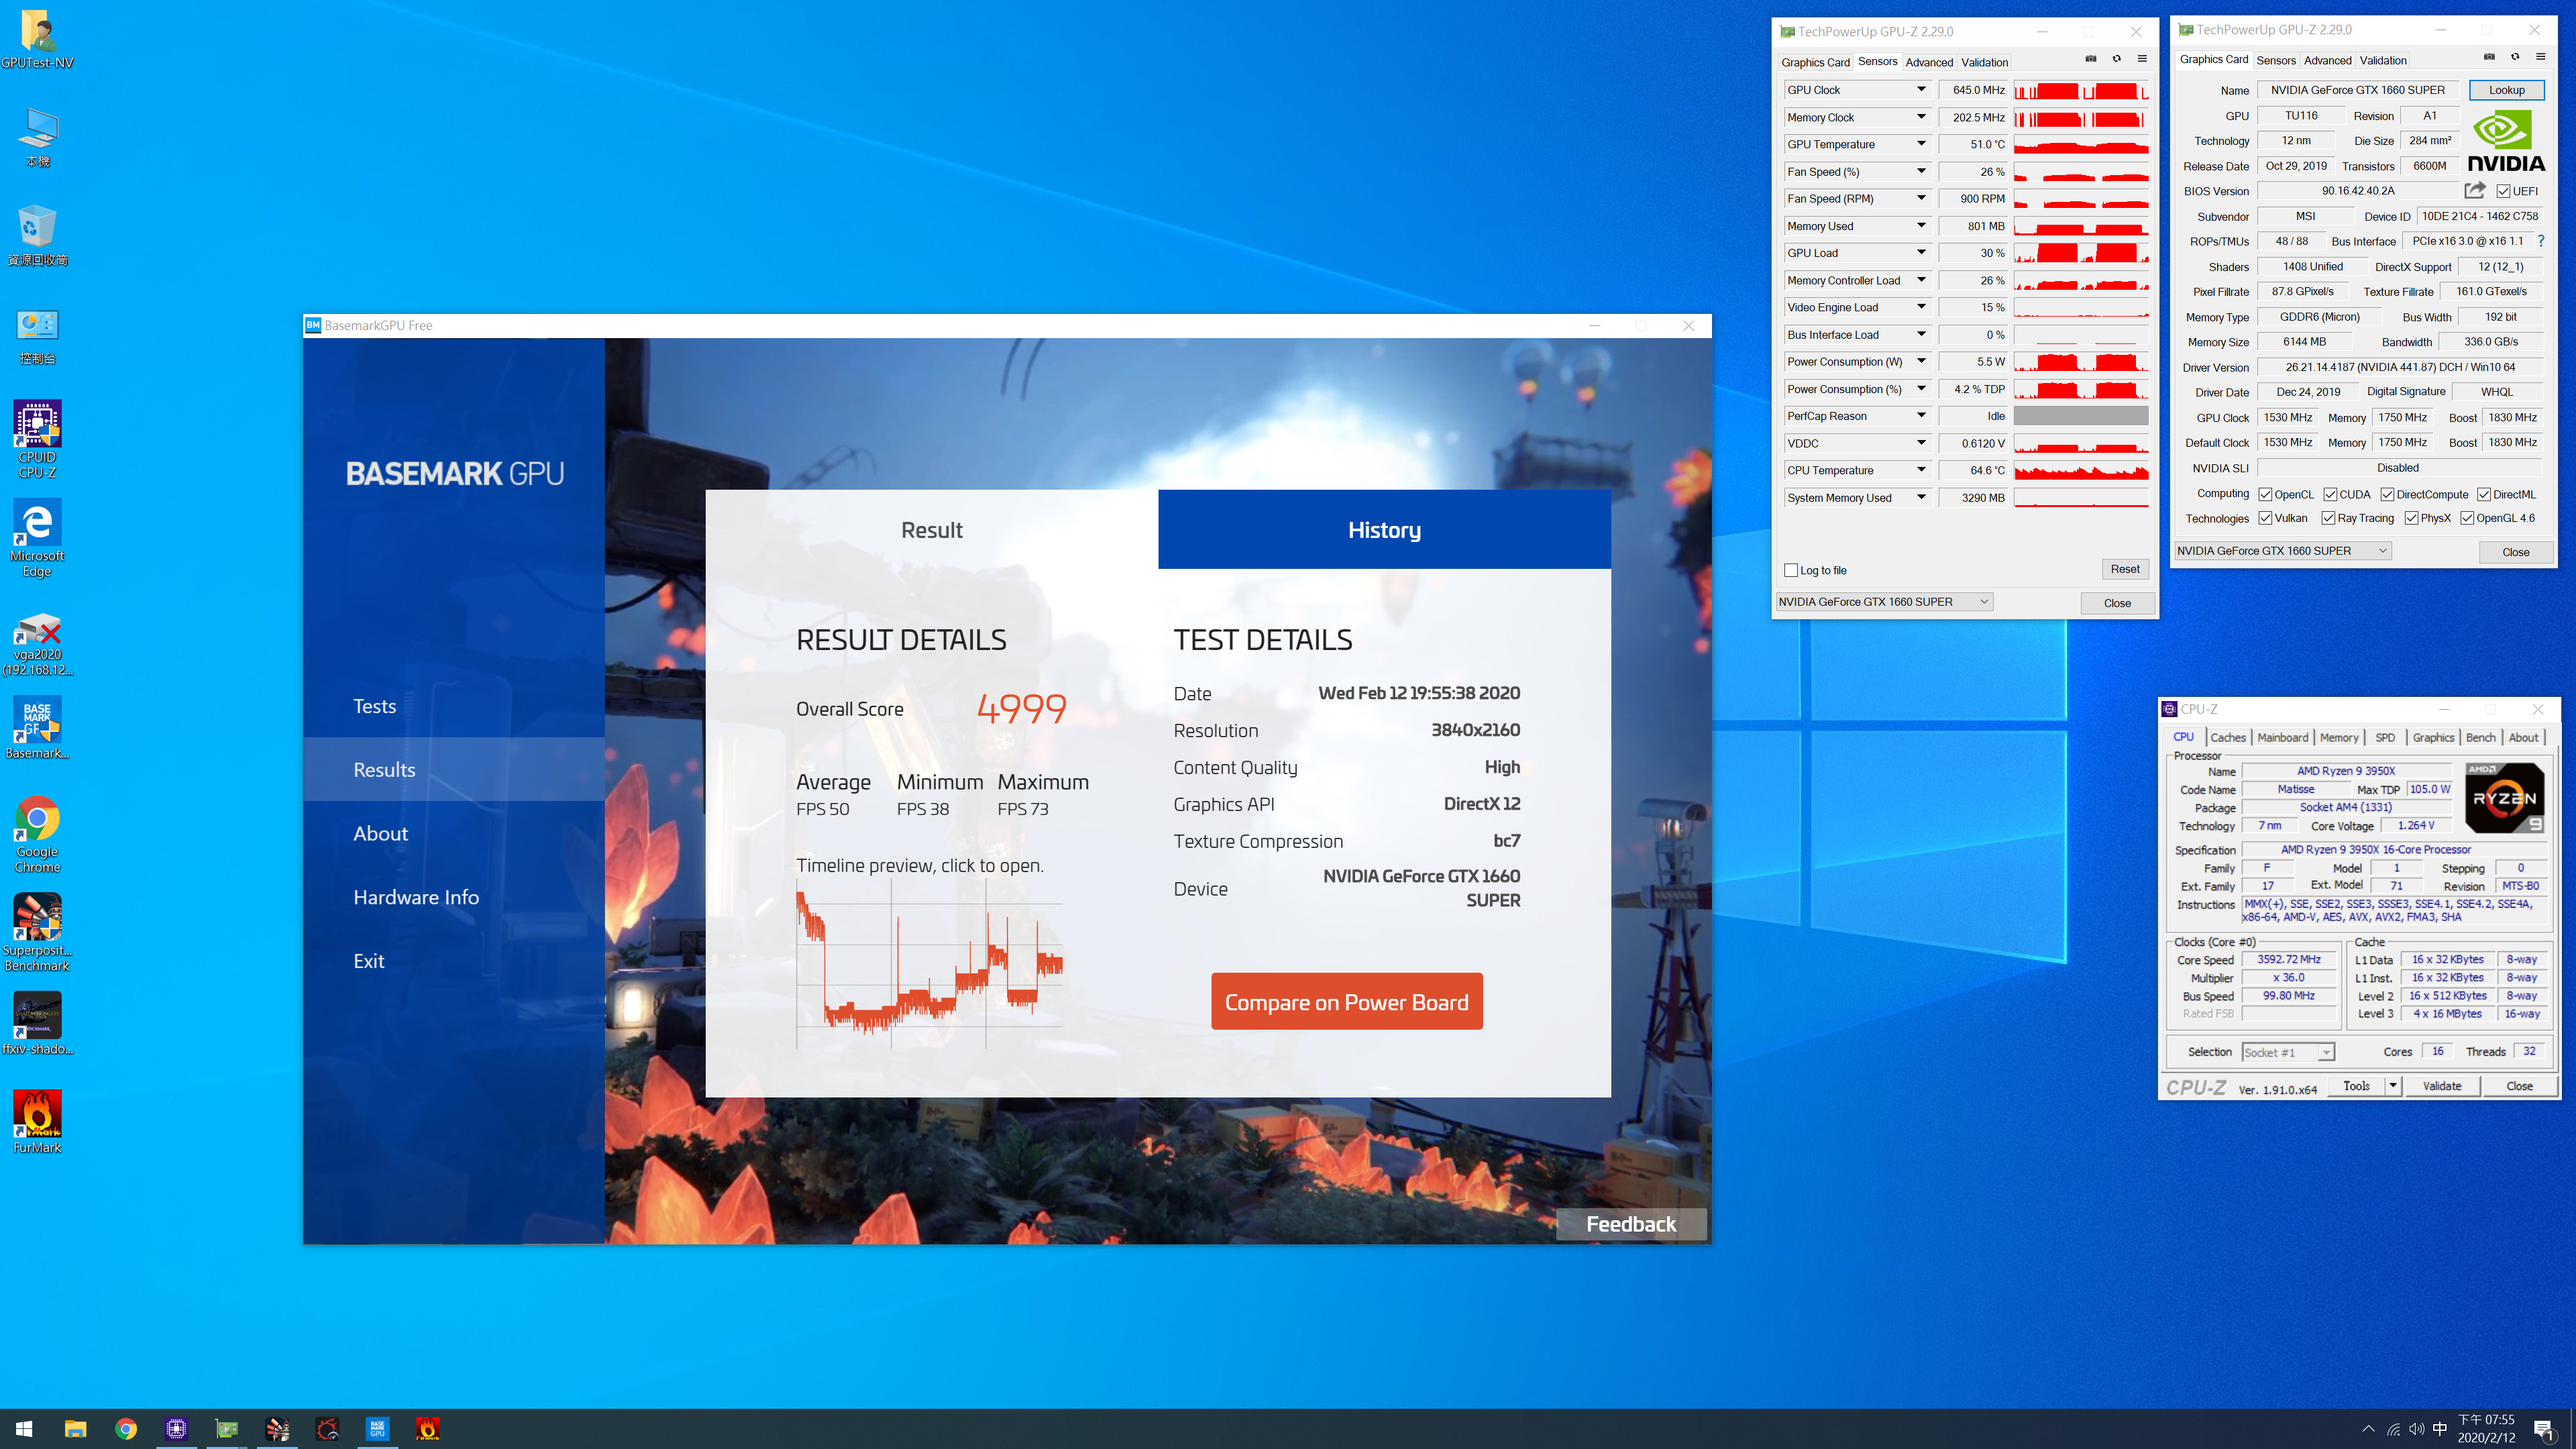Click CPU-Z Tools button
This screenshot has height=1449, width=2576.
2355,1086
